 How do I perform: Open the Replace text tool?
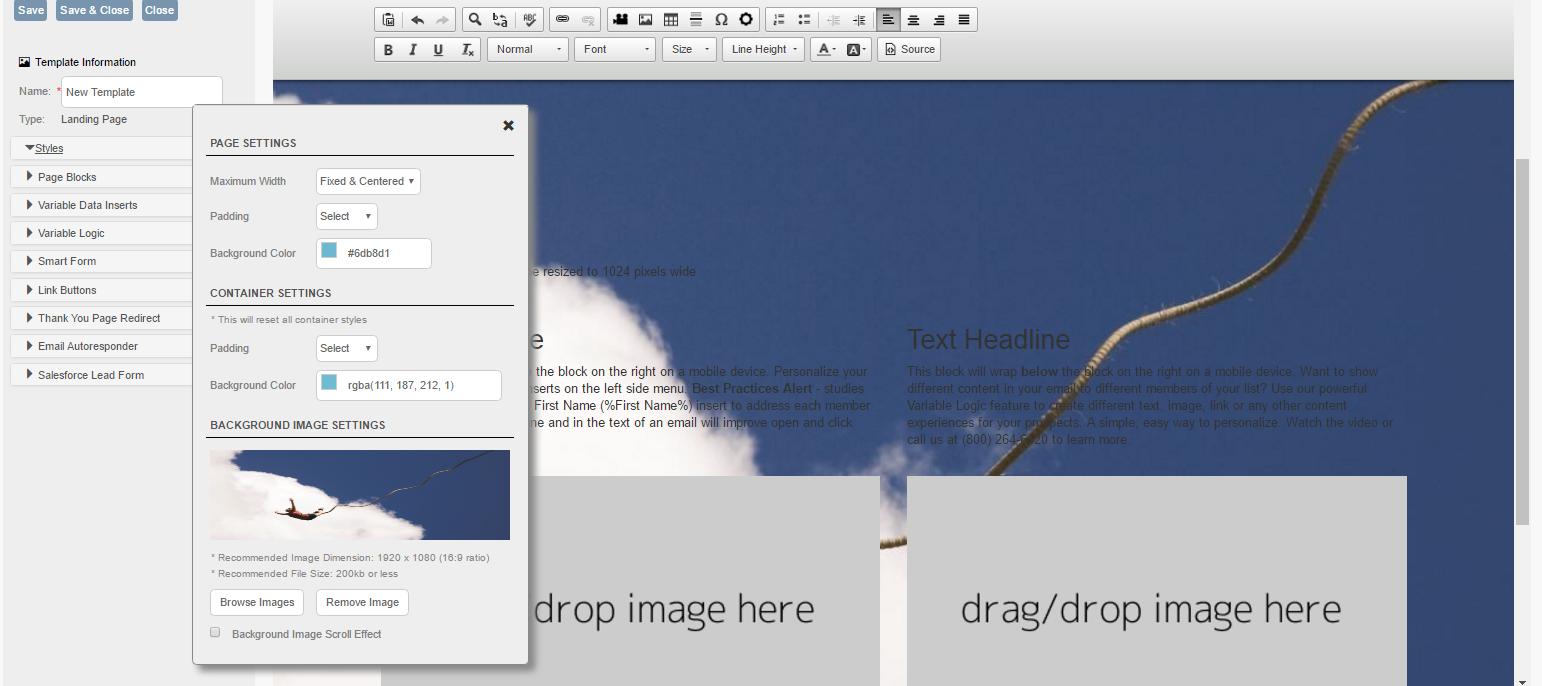tap(500, 20)
